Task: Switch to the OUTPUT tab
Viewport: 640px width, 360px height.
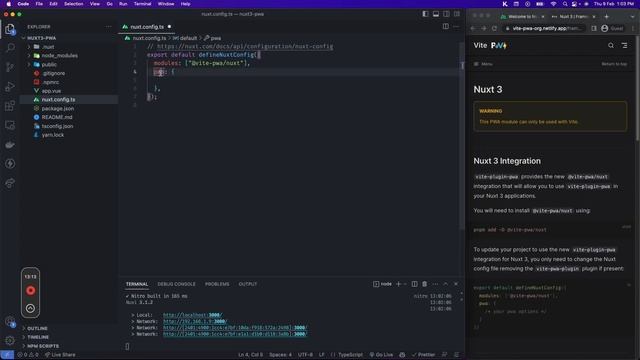Action: pos(248,284)
